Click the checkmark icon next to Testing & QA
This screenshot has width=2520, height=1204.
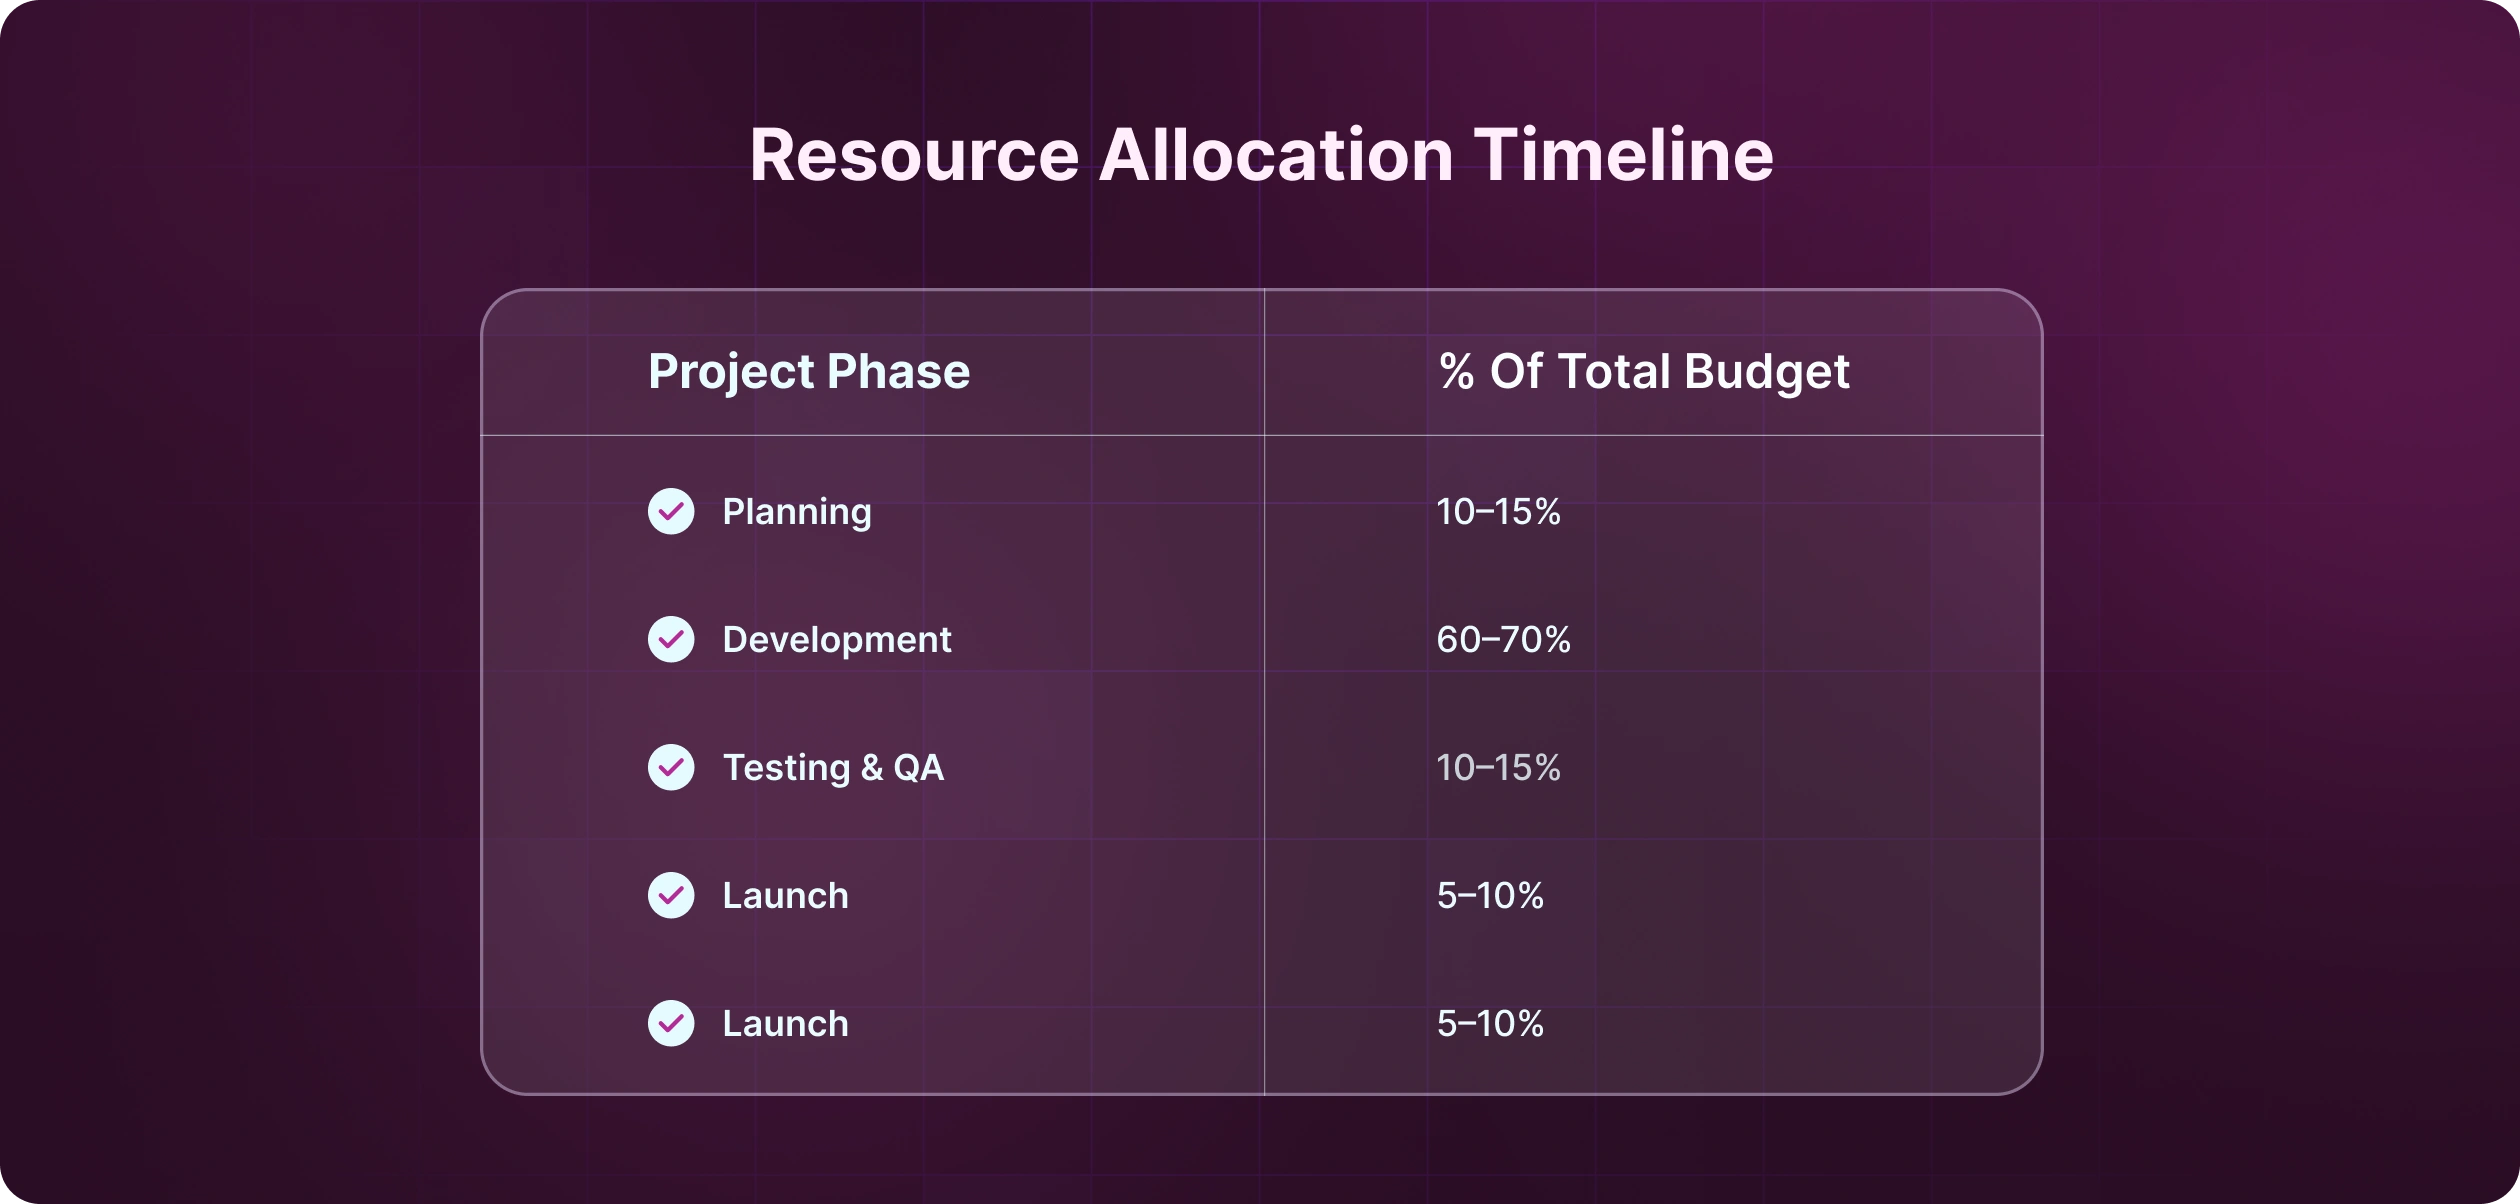[671, 767]
